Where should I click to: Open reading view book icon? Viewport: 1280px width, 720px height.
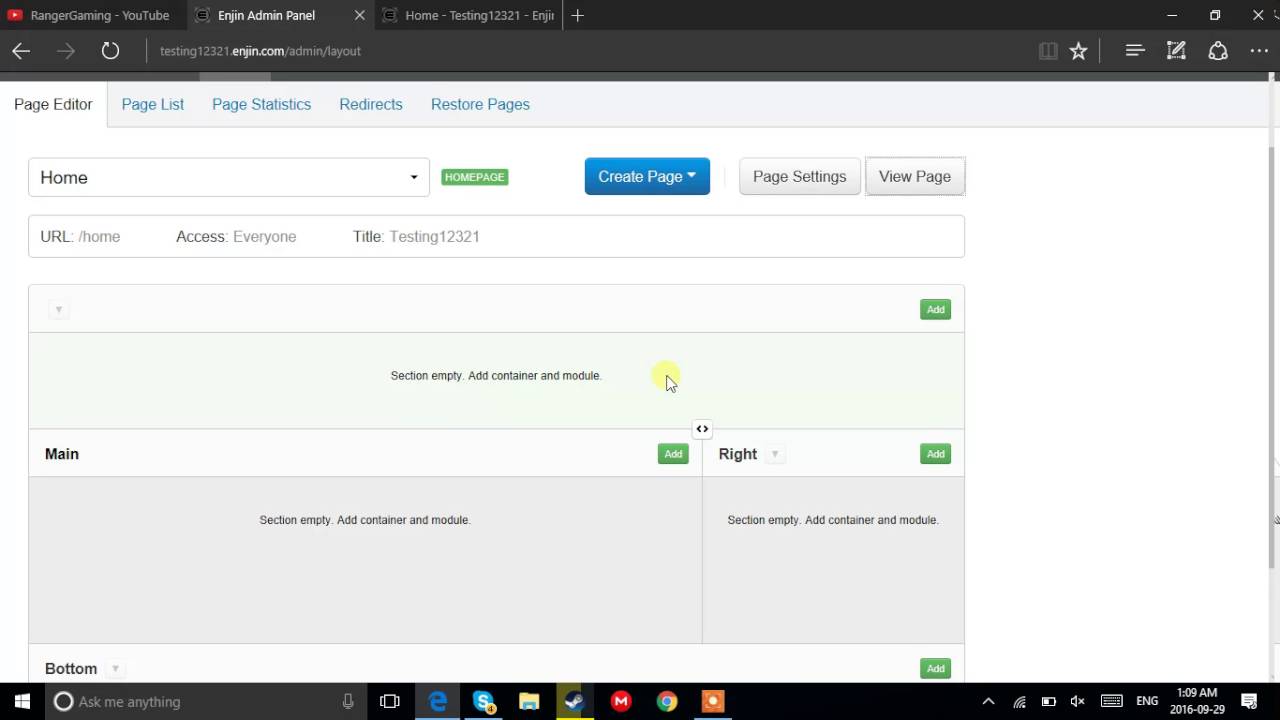(1048, 51)
